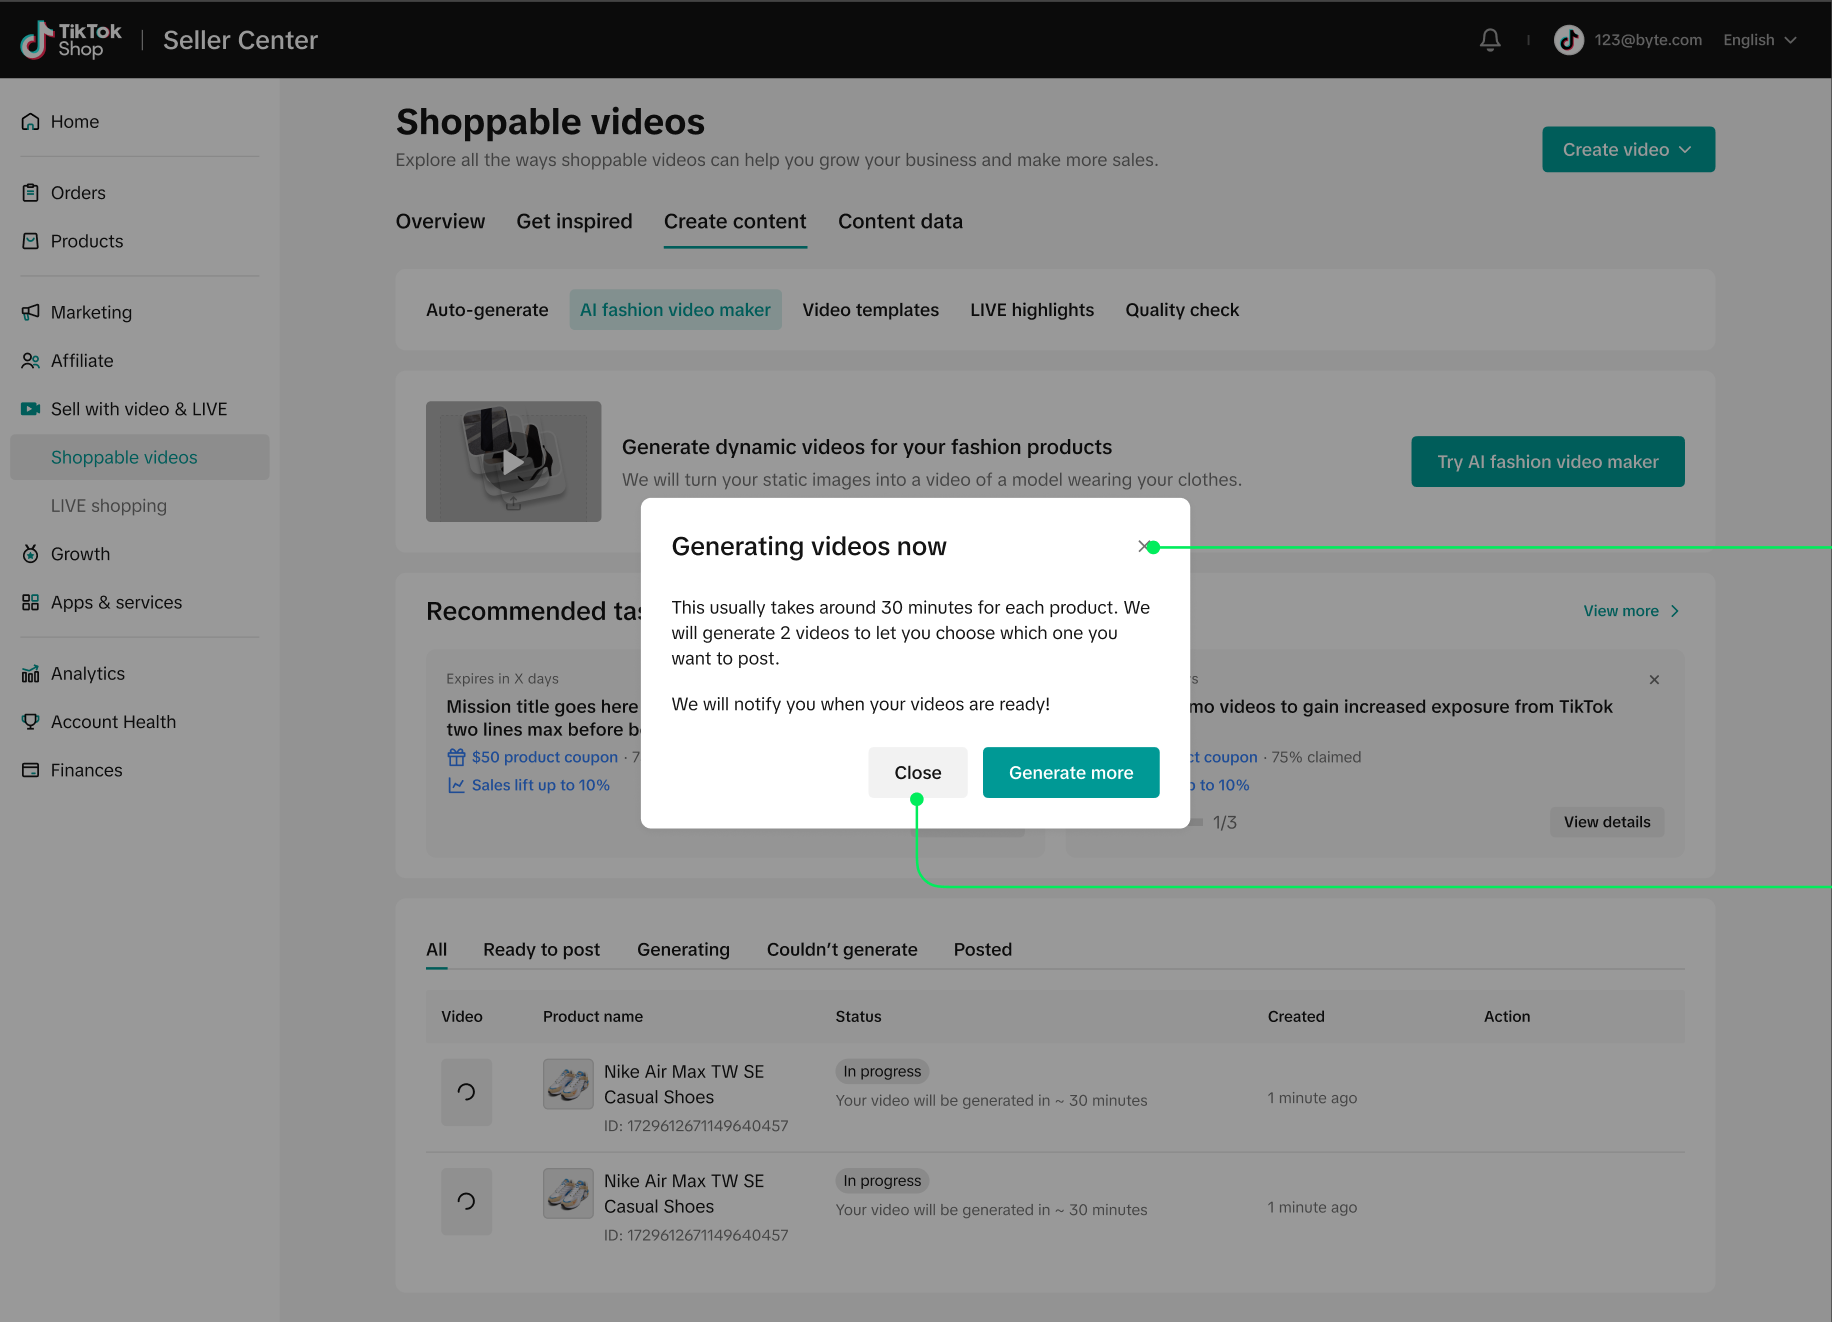
Task: Switch to the Content data tab
Action: (x=900, y=222)
